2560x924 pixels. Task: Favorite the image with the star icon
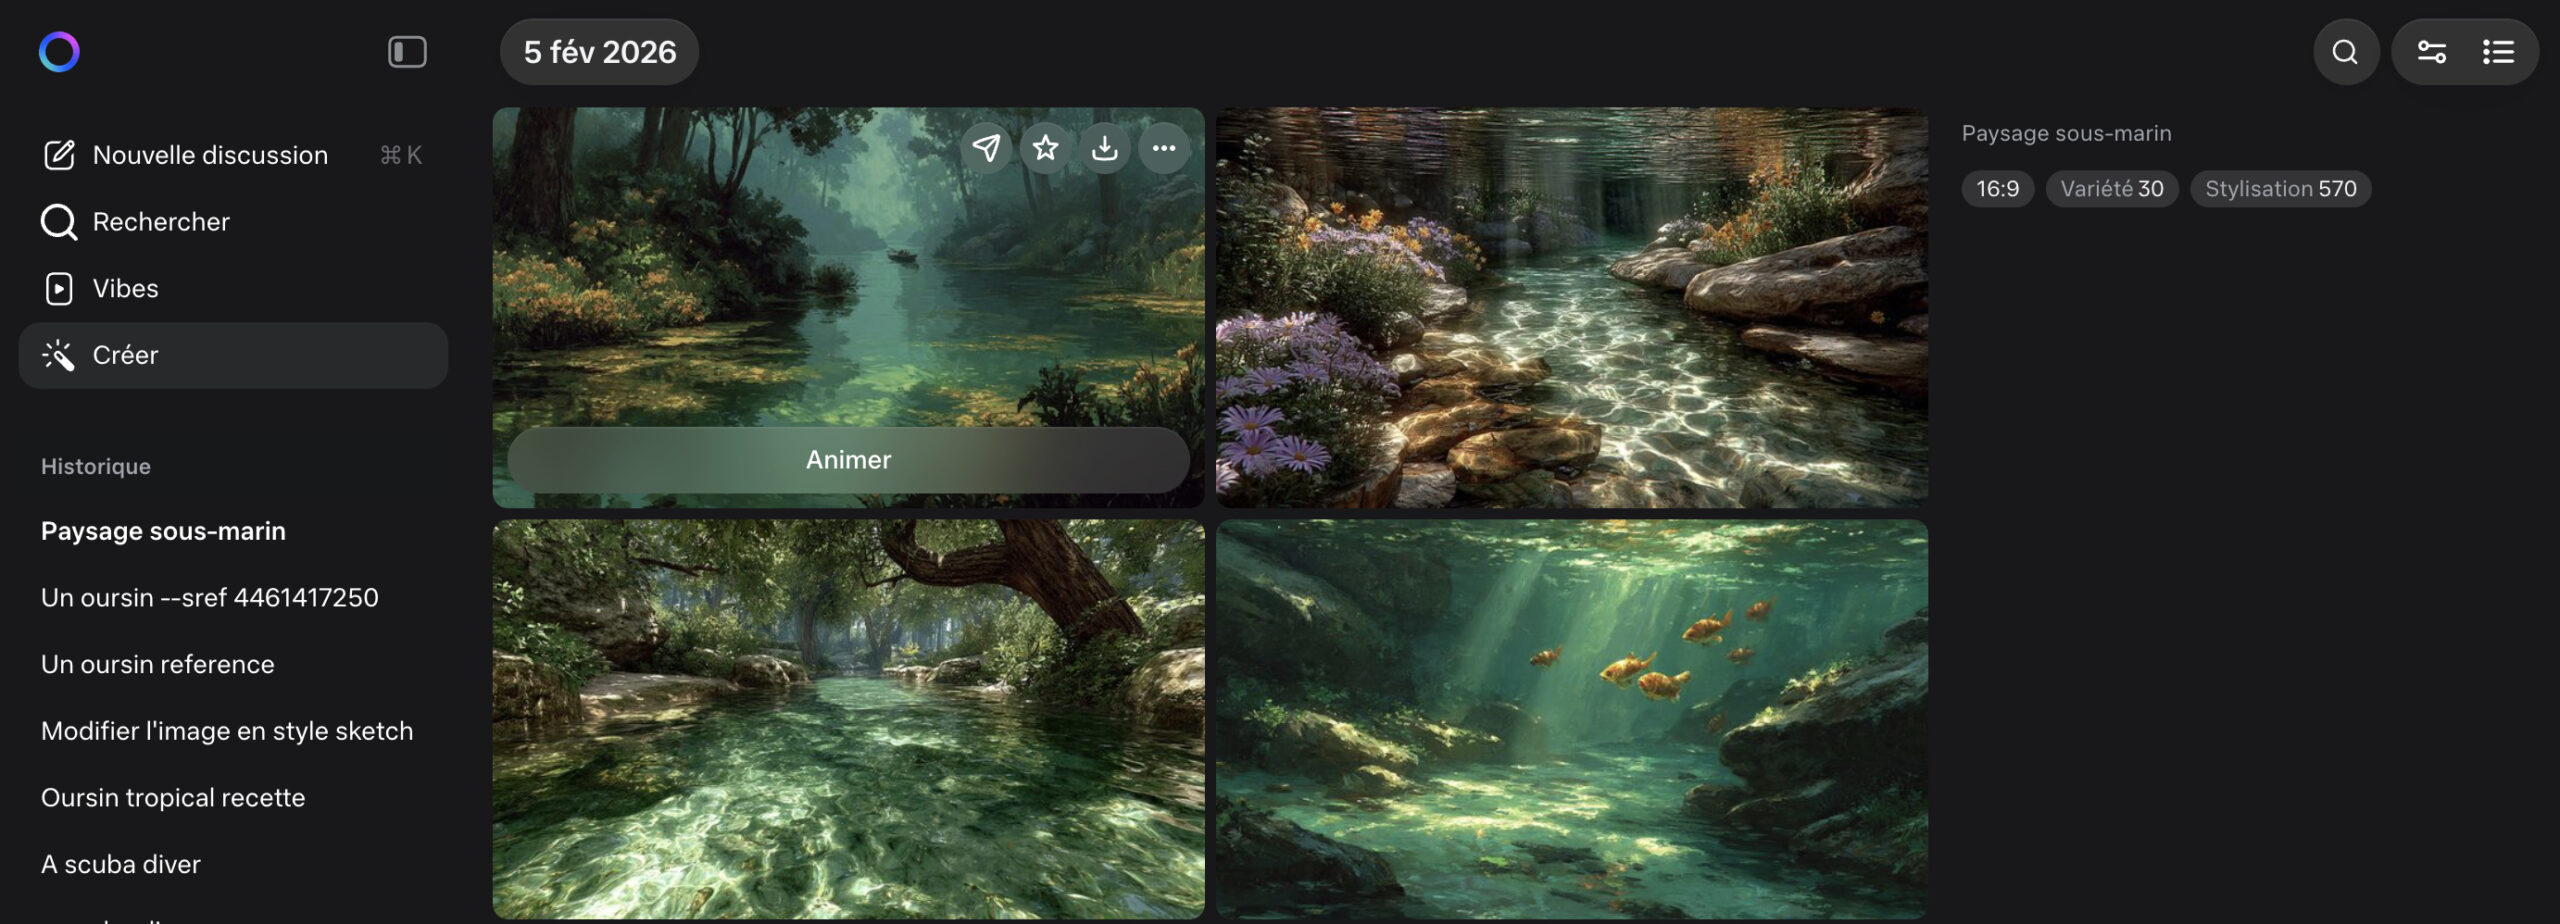coord(1046,148)
